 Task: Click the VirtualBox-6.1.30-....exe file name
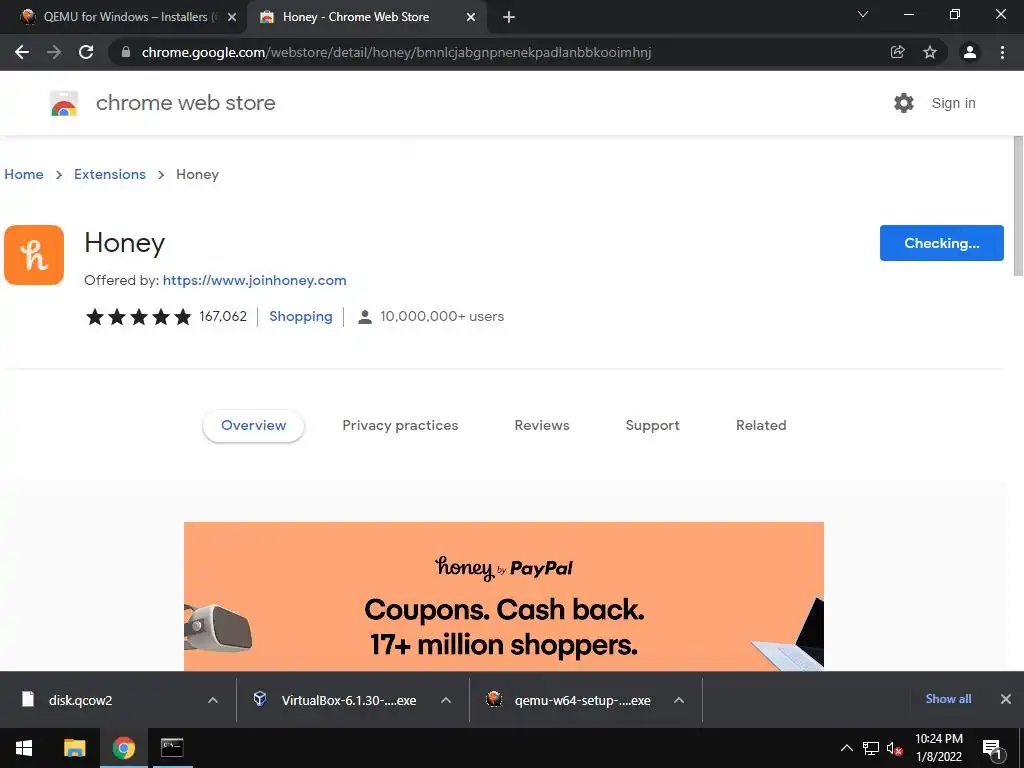coord(349,700)
